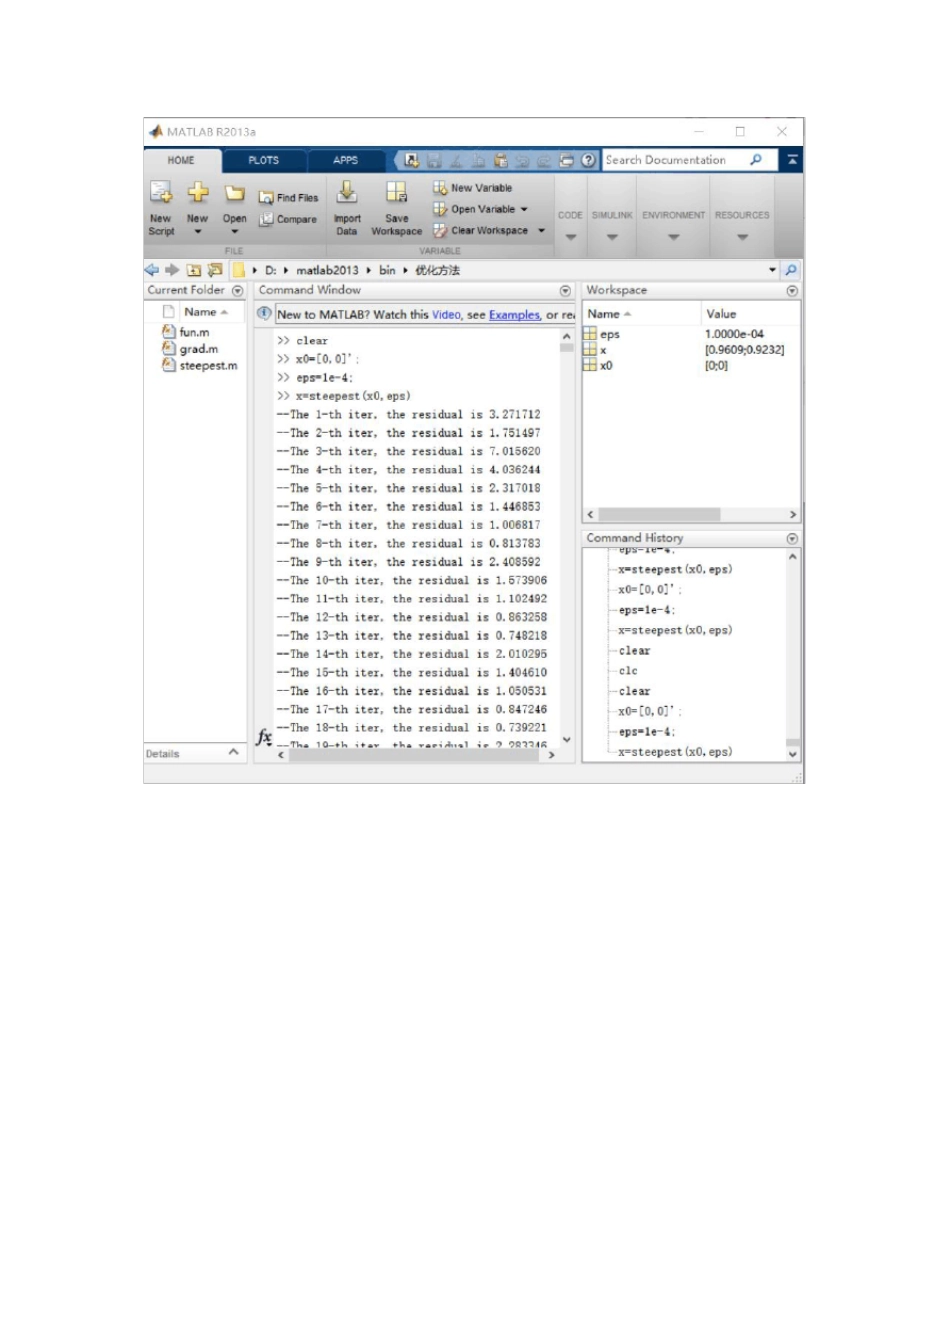
Task: Go back with the left arrow
Action: click(151, 270)
